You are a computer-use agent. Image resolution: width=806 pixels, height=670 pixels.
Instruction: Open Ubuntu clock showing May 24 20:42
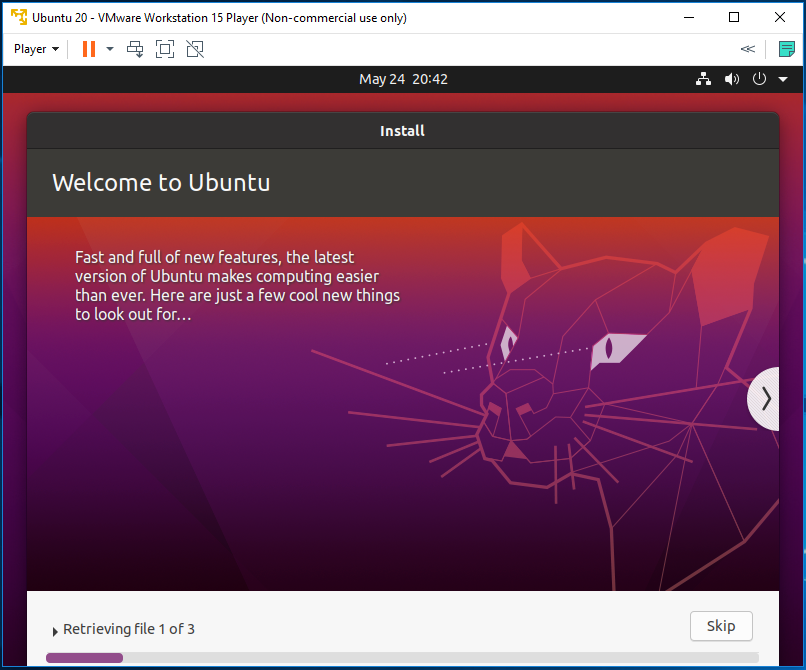click(x=403, y=79)
